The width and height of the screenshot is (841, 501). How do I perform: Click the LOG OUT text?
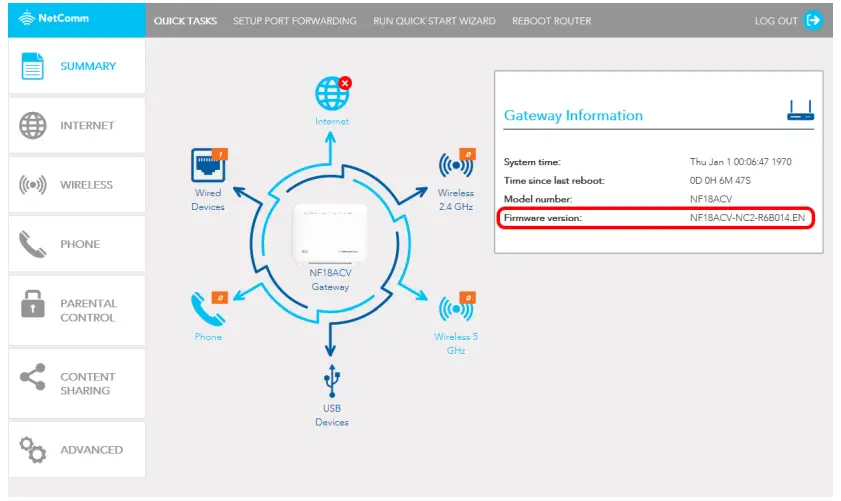776,21
